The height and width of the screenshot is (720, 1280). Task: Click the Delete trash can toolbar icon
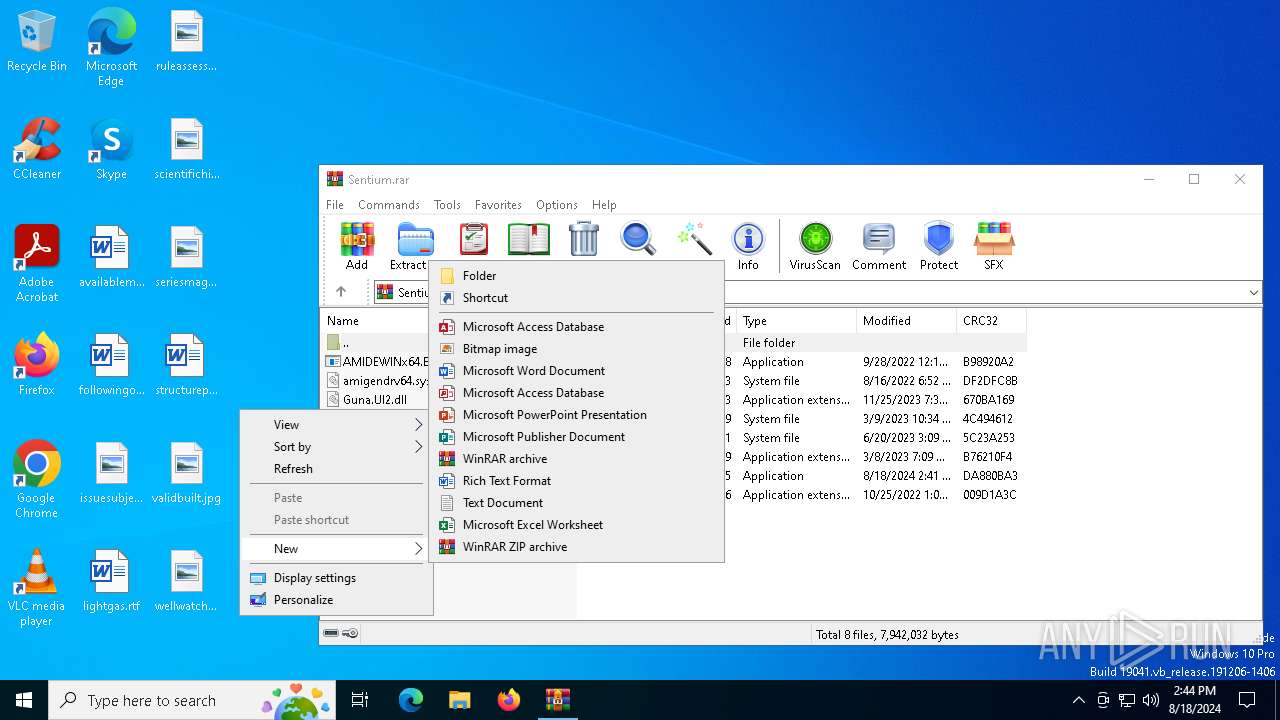coord(584,240)
